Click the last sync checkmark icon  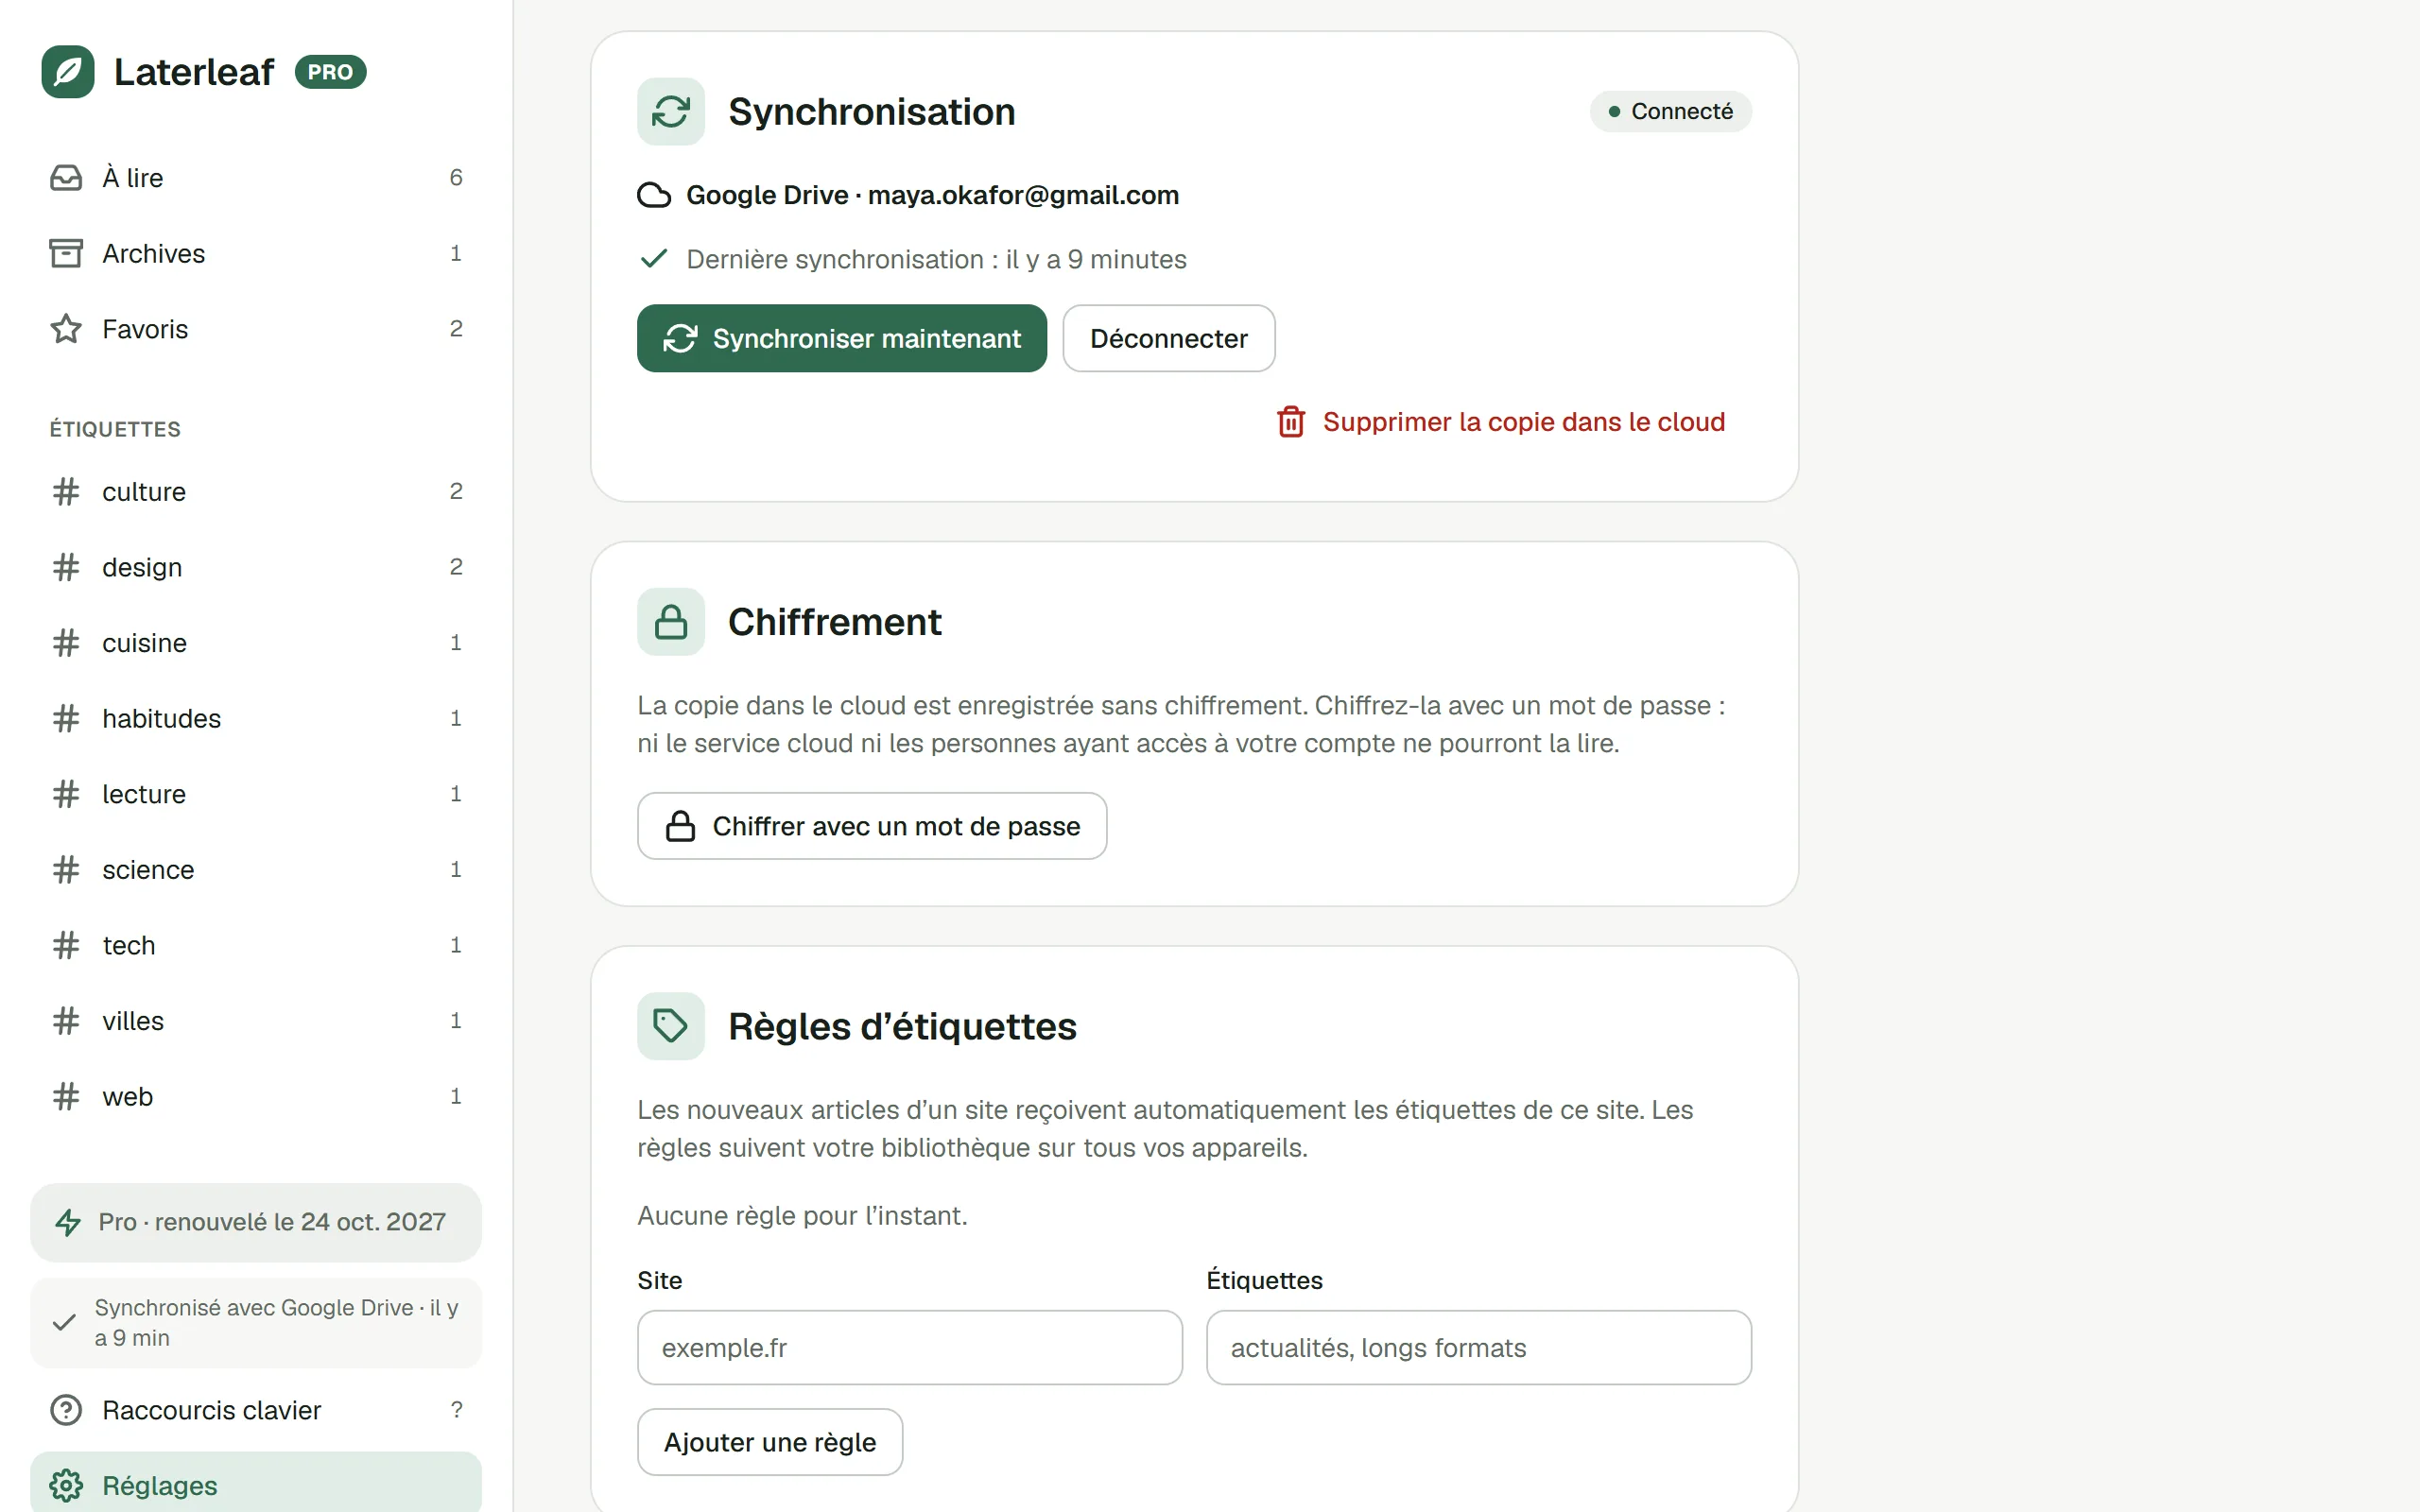coord(654,259)
